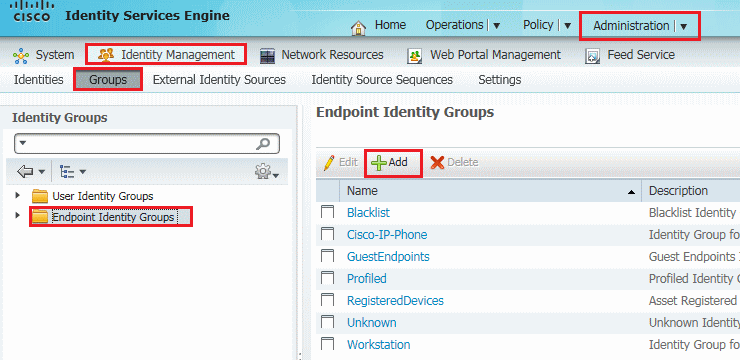
Task: Open the RegisteredDevices group link
Action: coord(395,301)
